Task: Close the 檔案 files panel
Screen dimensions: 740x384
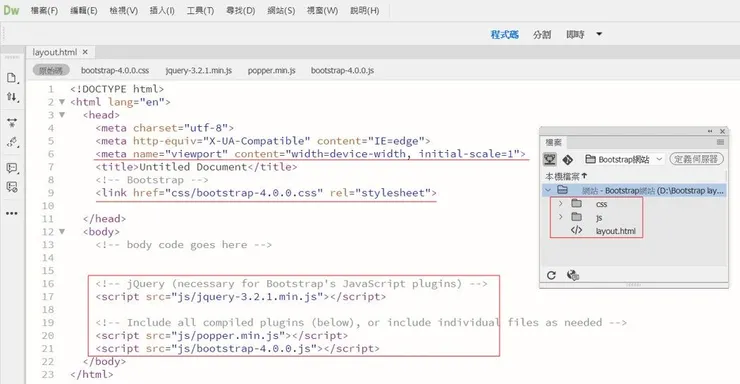Action: pyautogui.click(x=722, y=131)
